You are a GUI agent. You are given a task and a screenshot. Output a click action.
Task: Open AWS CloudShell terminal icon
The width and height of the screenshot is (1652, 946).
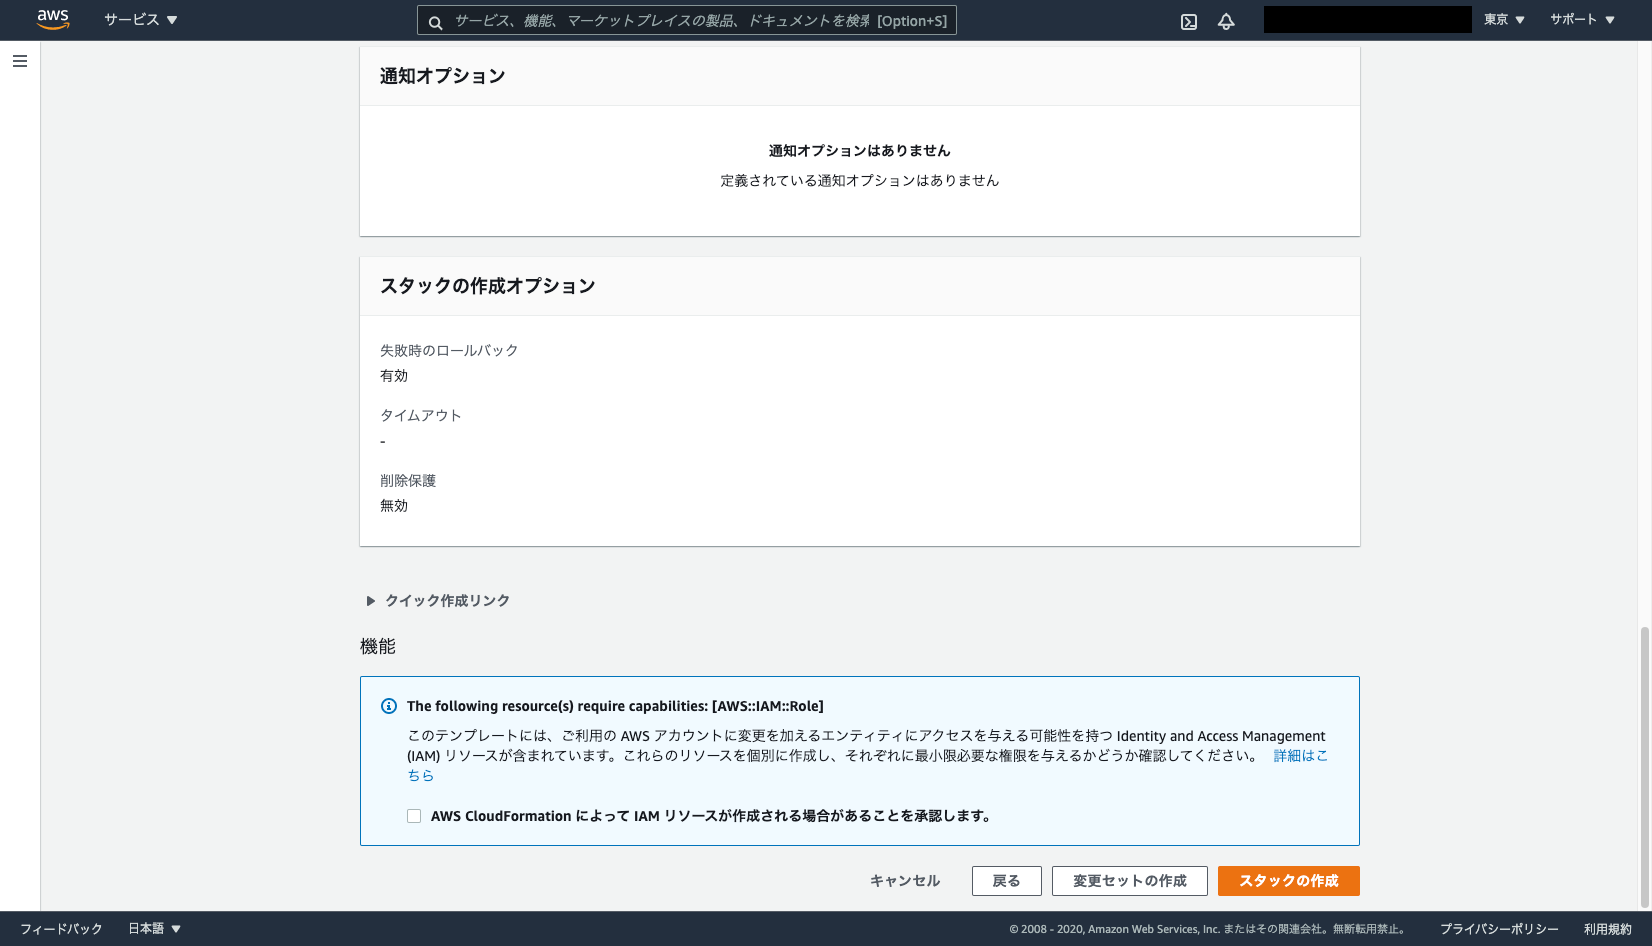[x=1188, y=20]
